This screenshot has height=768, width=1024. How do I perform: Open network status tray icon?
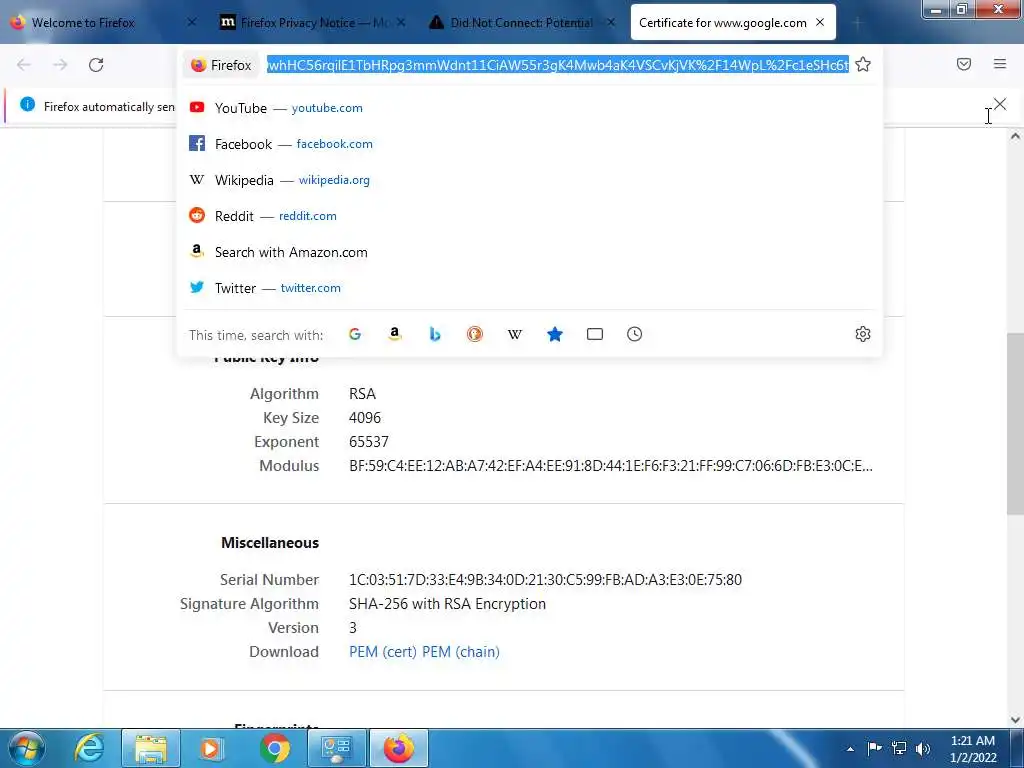click(x=899, y=748)
